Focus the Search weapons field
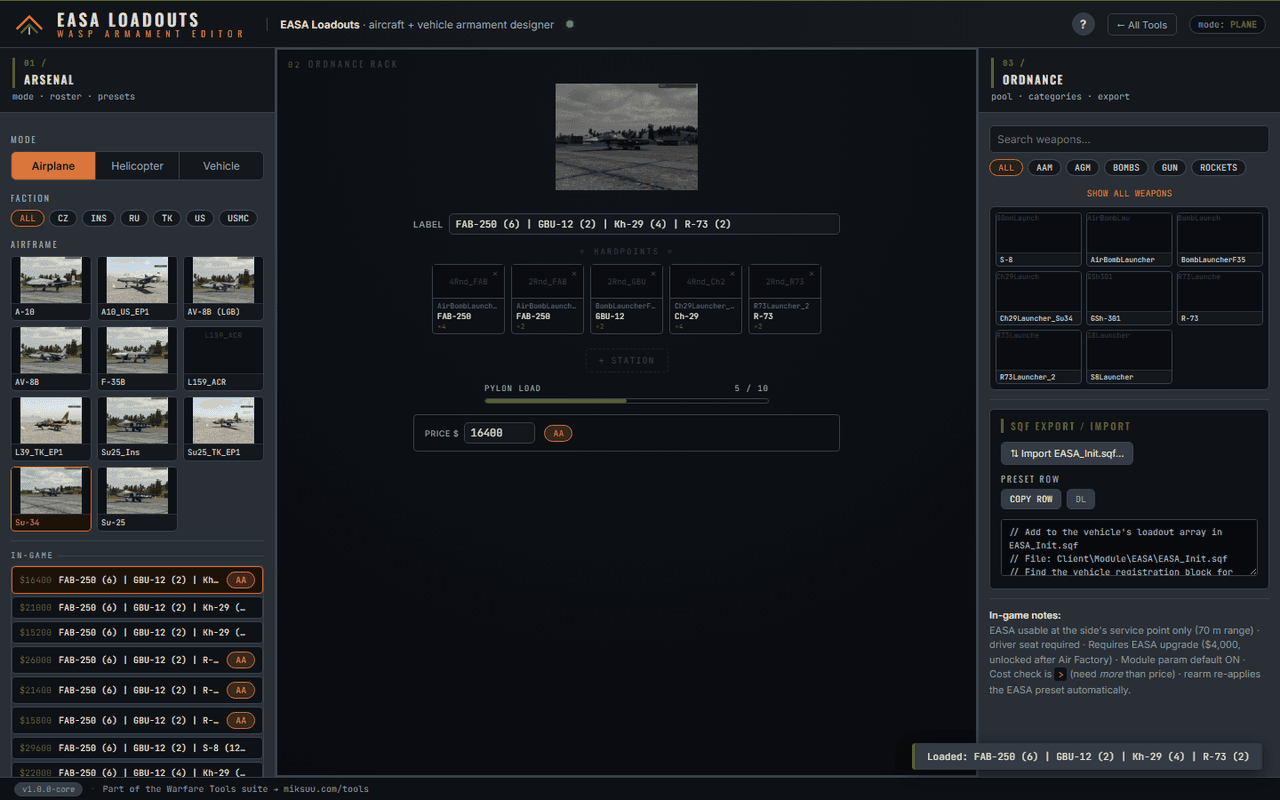The image size is (1280, 800). coord(1129,140)
